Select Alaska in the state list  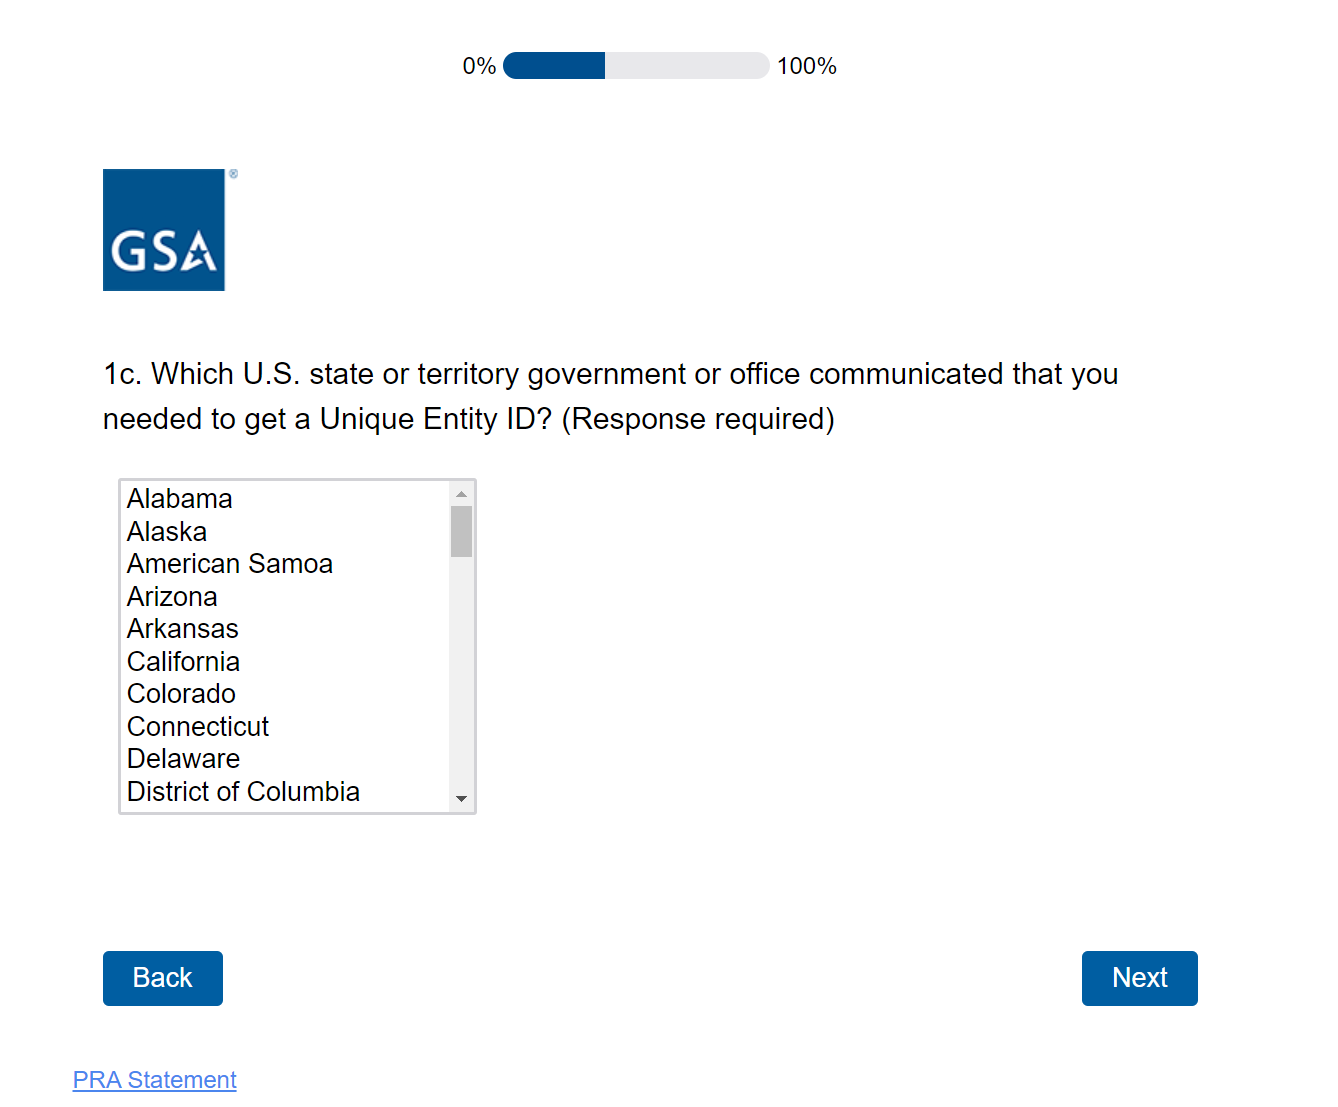[x=167, y=532]
